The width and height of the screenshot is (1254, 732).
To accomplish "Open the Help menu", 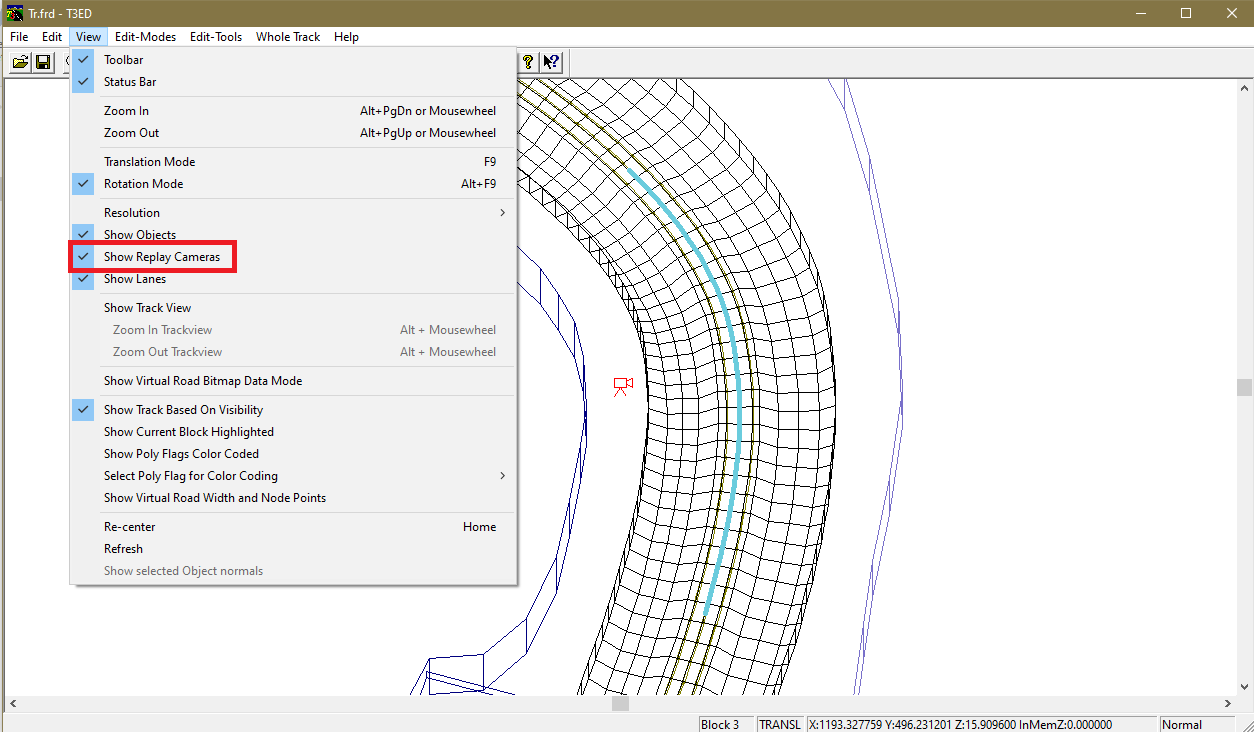I will click(346, 37).
